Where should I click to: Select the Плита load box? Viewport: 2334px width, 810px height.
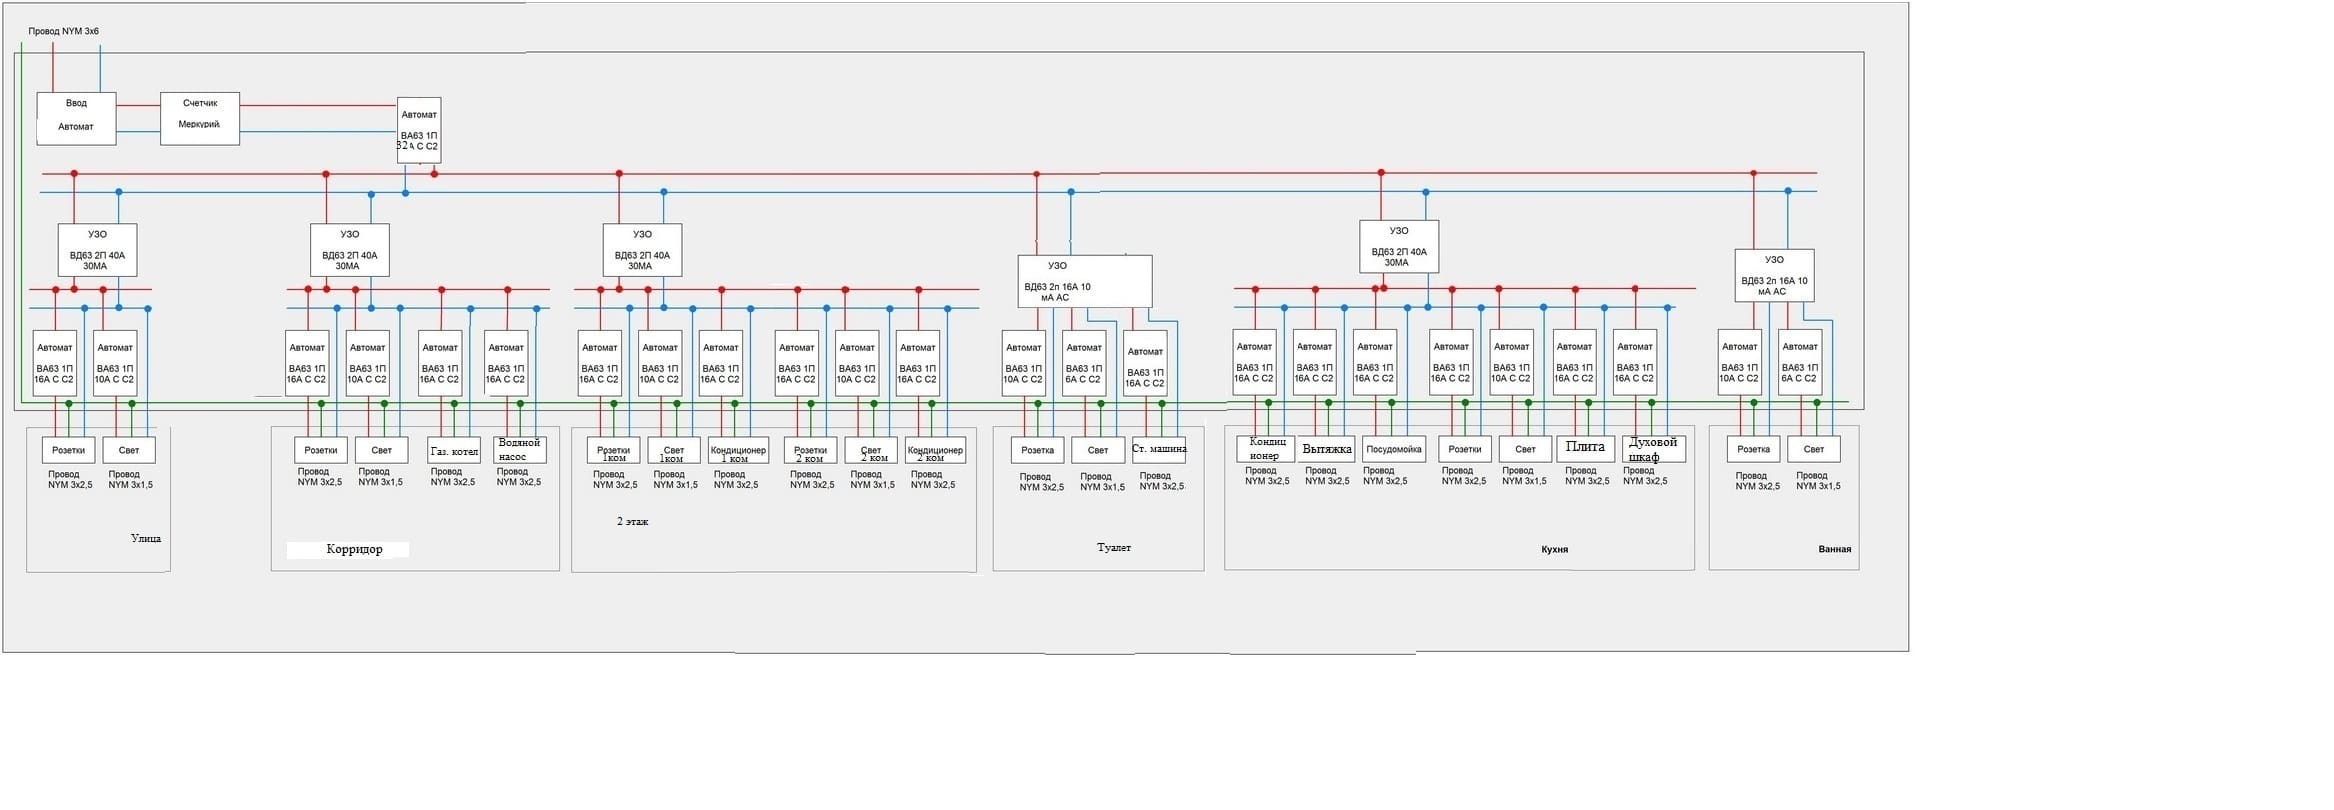click(1585, 448)
